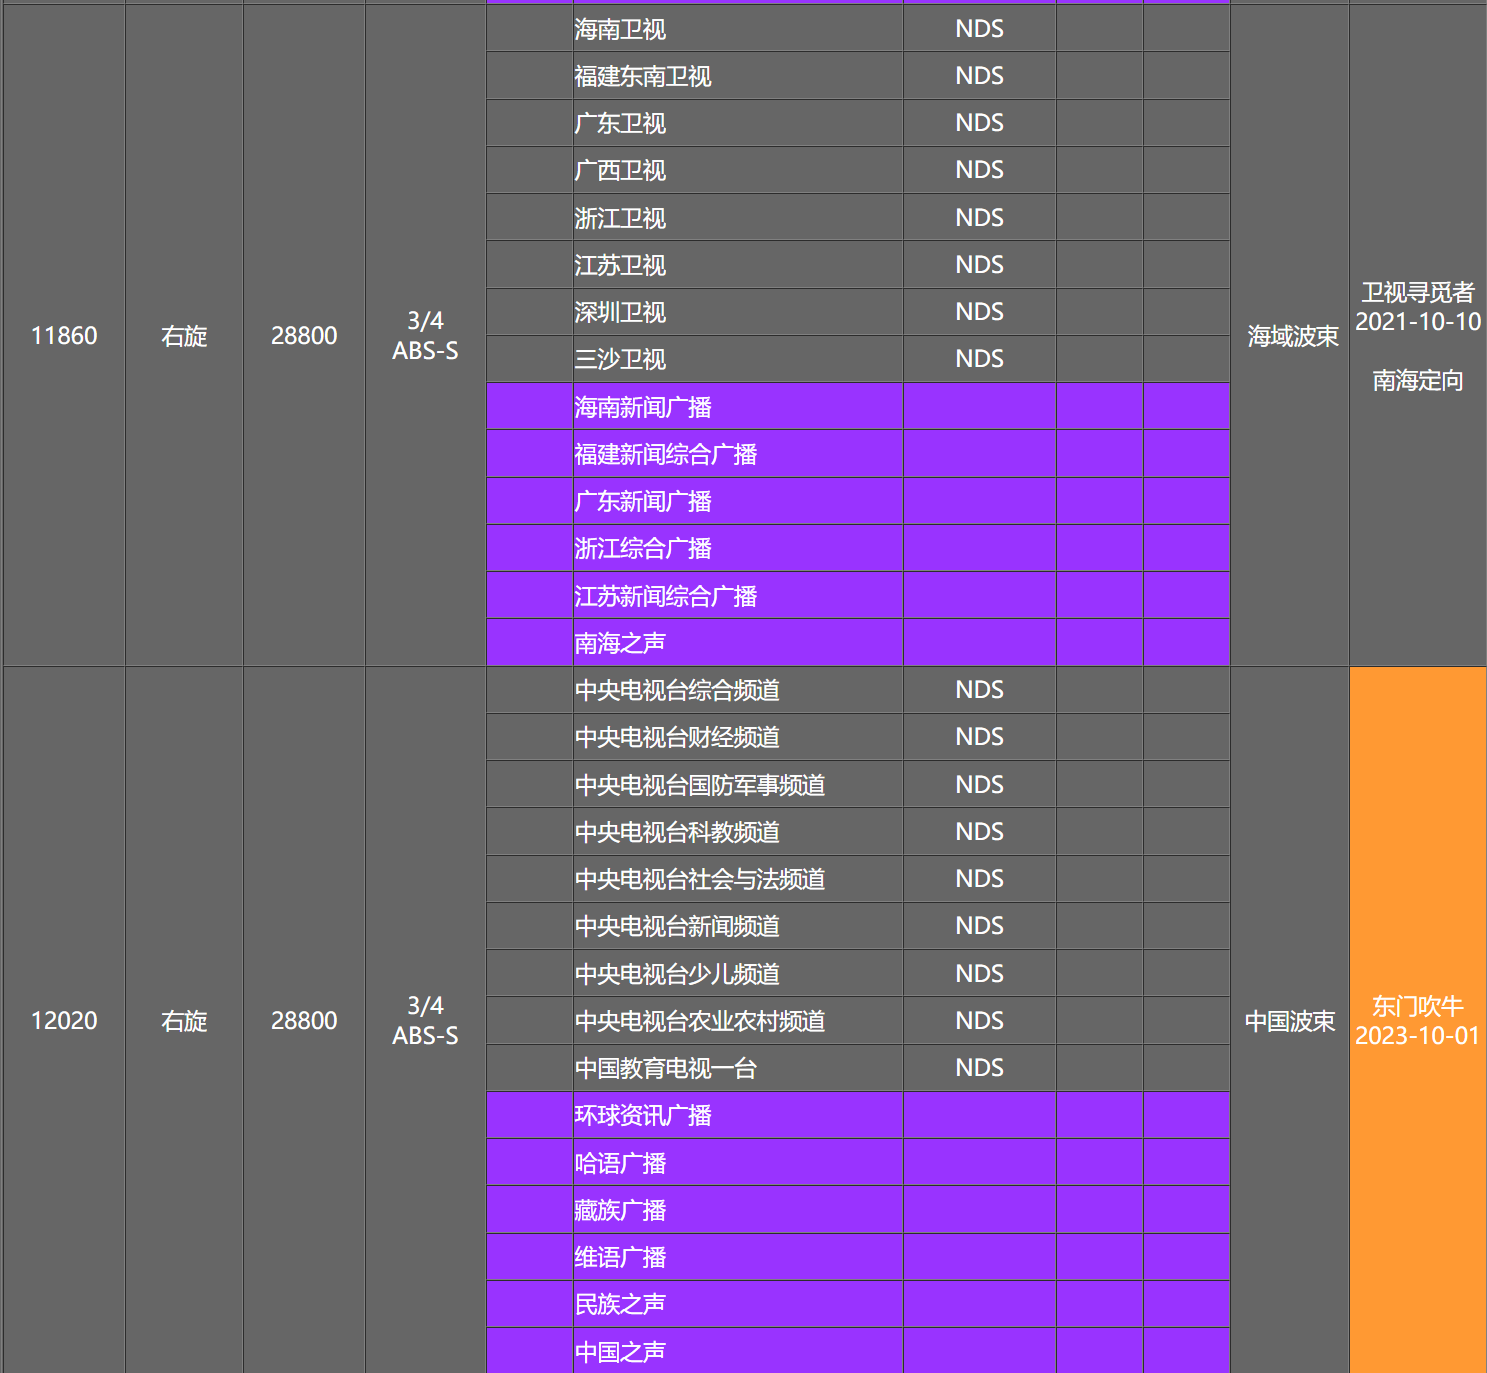Screen dimensions: 1487x1373
Task: Click the 中国教育电视一台 entry
Action: point(738,1068)
